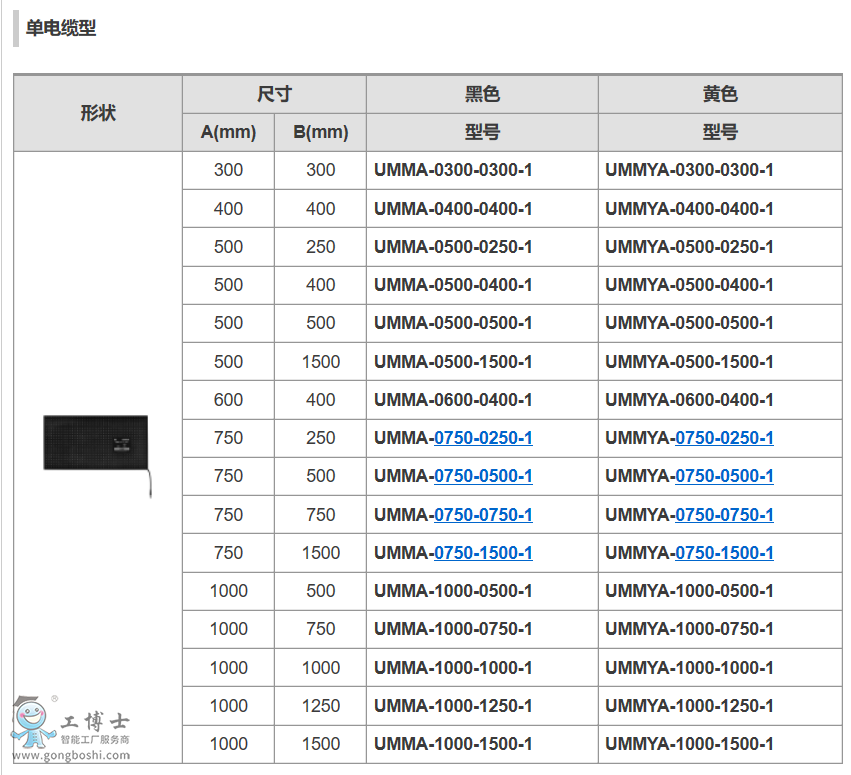The height and width of the screenshot is (775, 851).
Task: Follow the UMMYA-0750-0750-1 link
Action: click(724, 514)
